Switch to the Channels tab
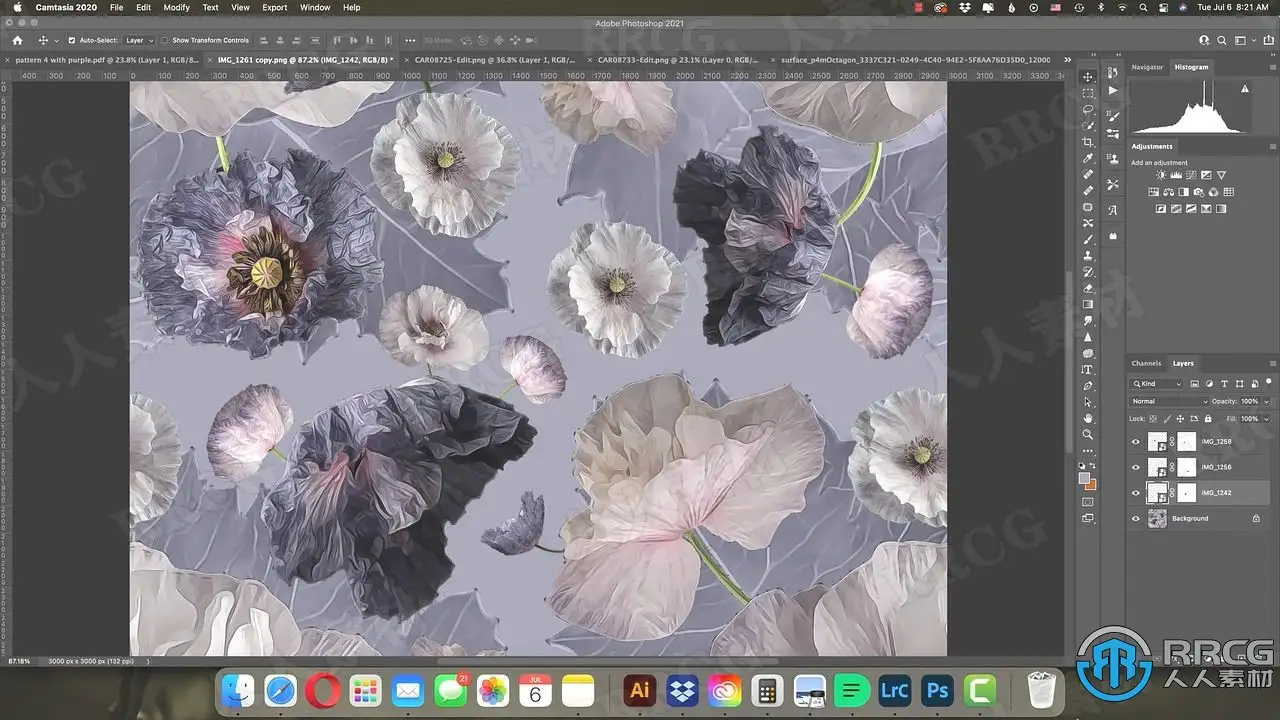The height and width of the screenshot is (720, 1280). 1146,363
